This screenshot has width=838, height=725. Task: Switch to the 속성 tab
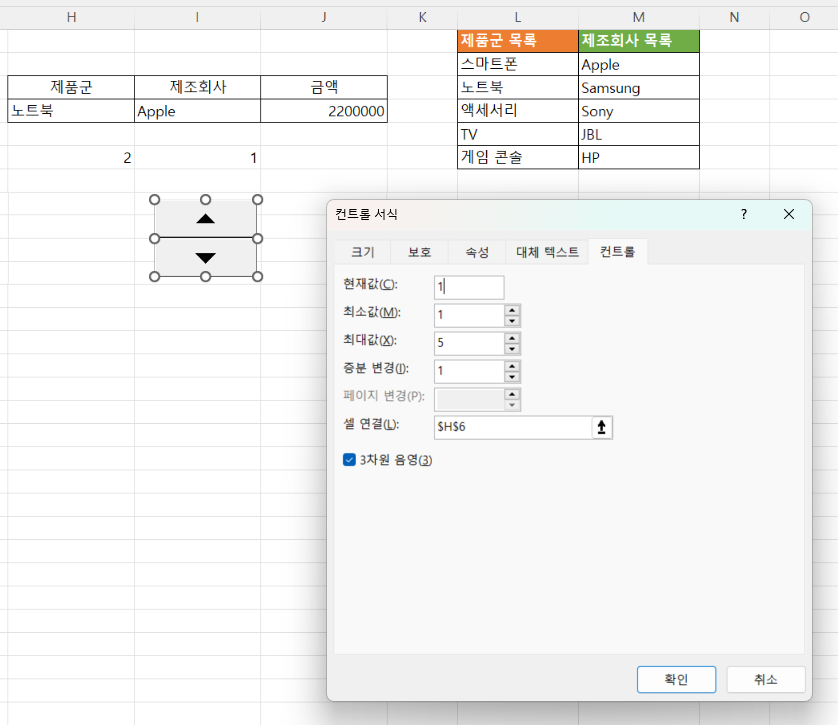click(x=477, y=252)
